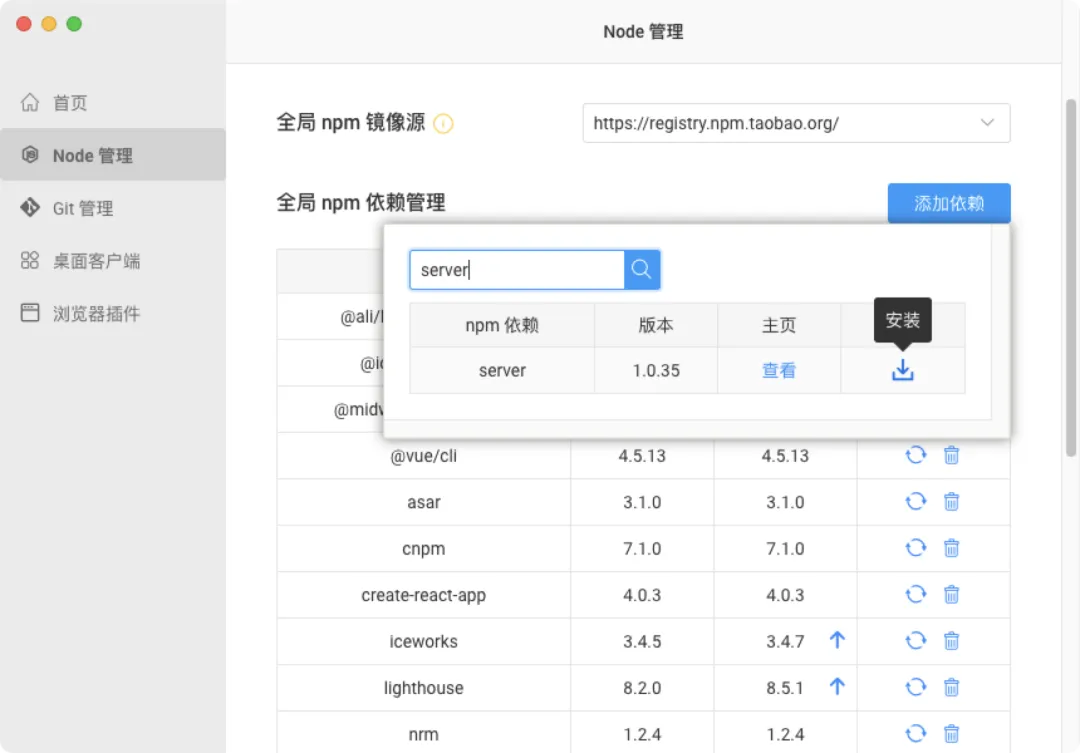Delete nrm with trash icon
The image size is (1080, 753).
pos(951,734)
